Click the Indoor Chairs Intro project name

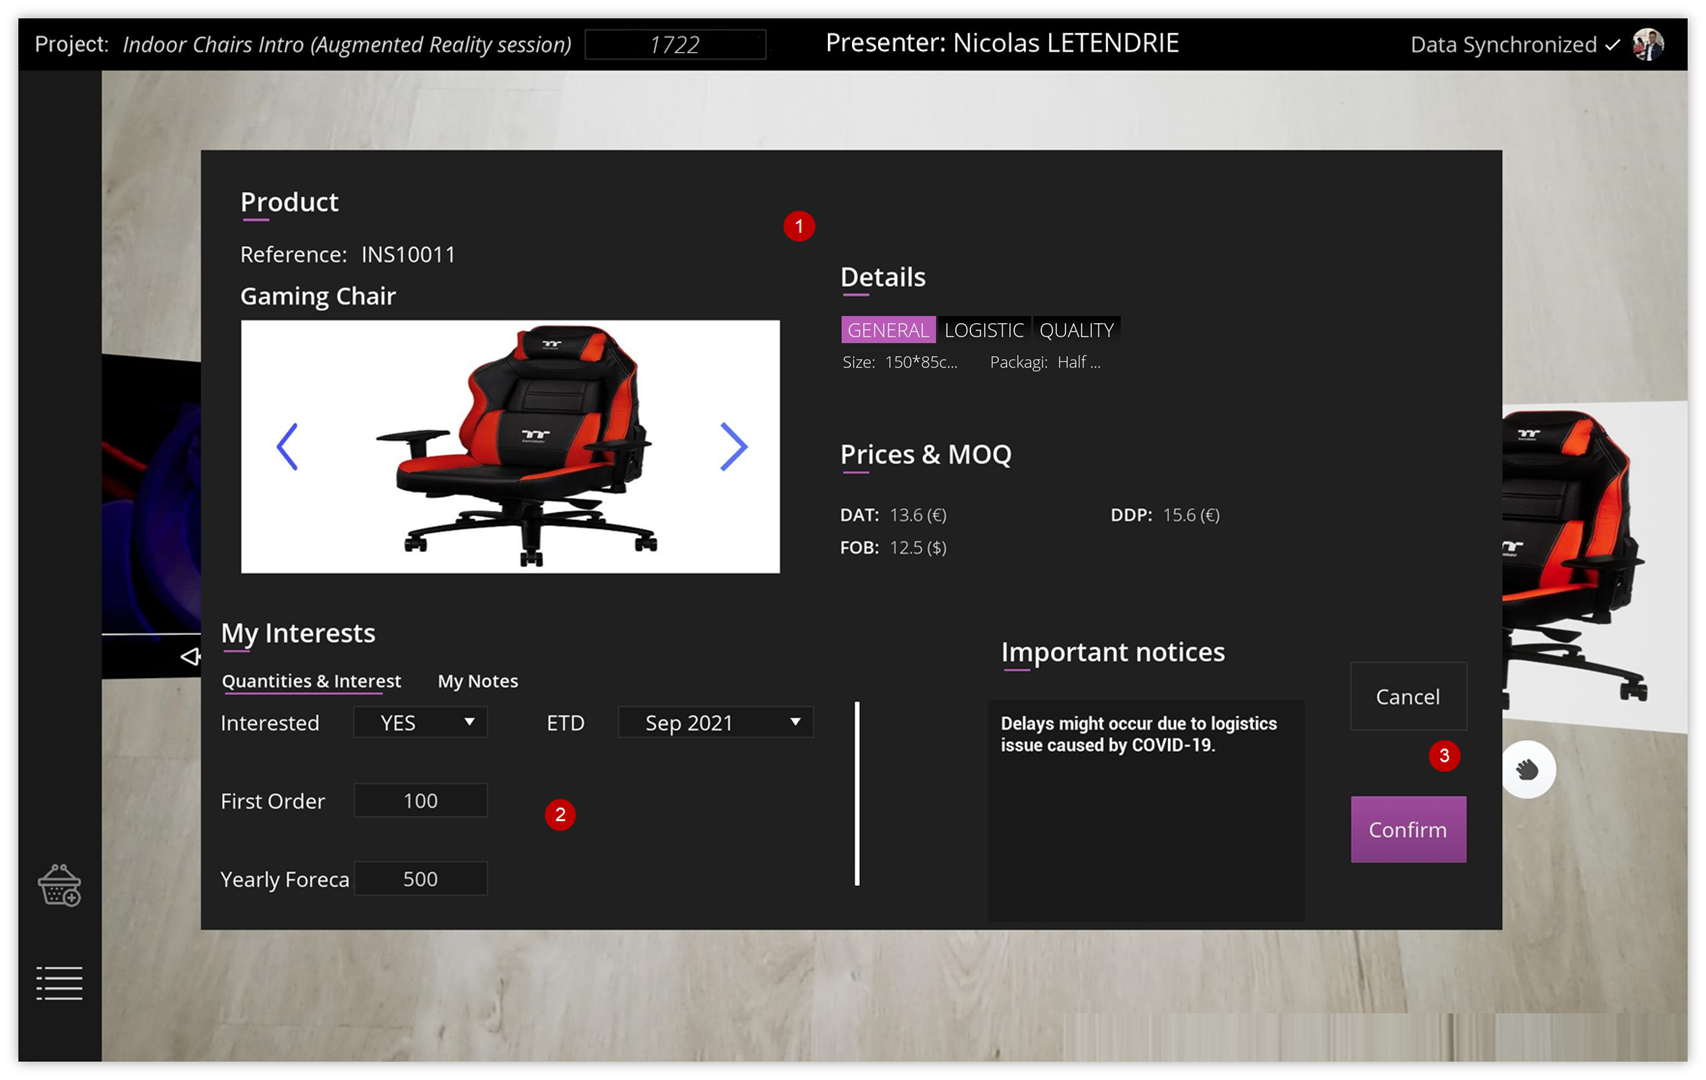pos(347,45)
